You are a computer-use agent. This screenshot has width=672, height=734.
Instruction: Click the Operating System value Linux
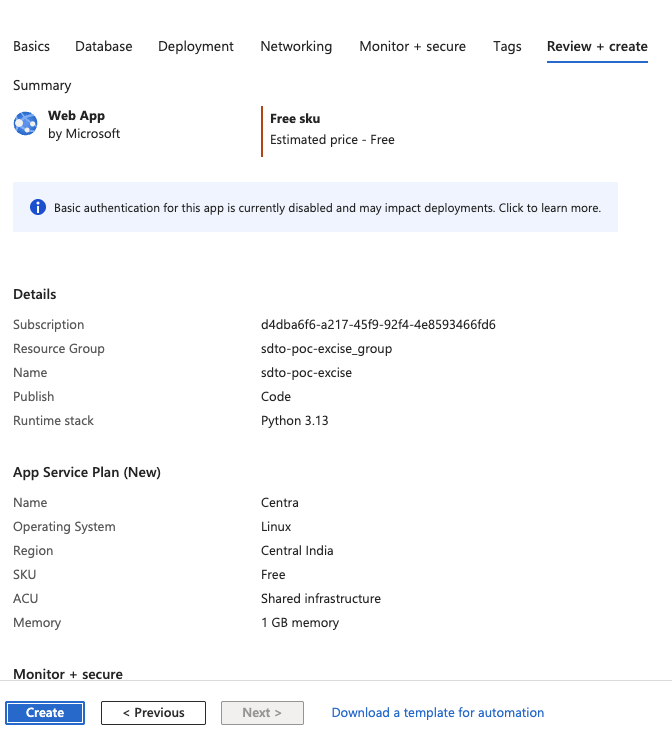tap(276, 527)
